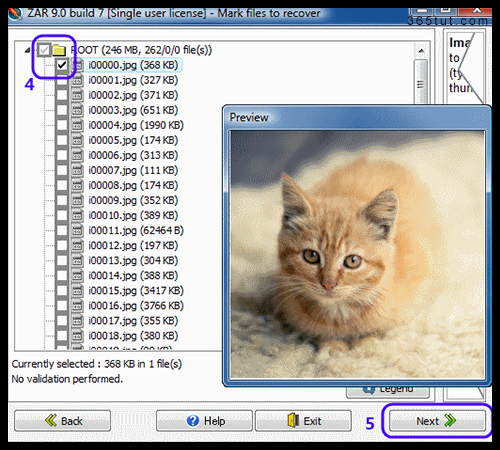Image resolution: width=500 pixels, height=450 pixels.
Task: Click the i00001.jpg file icon
Action: click(77, 80)
